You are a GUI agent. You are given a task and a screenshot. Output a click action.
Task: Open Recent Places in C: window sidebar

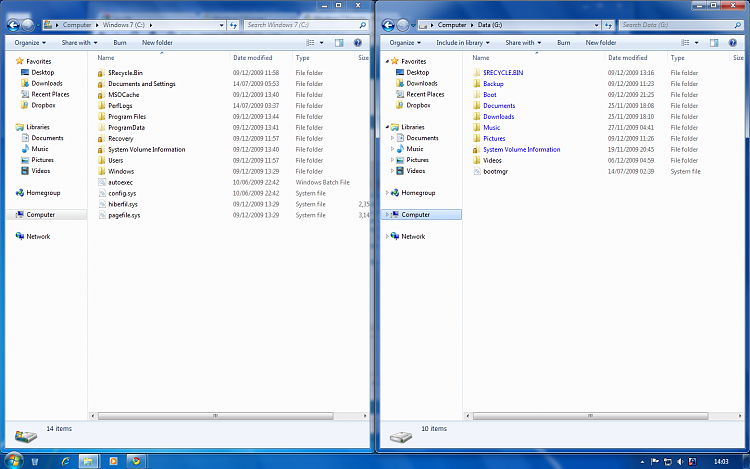50,94
